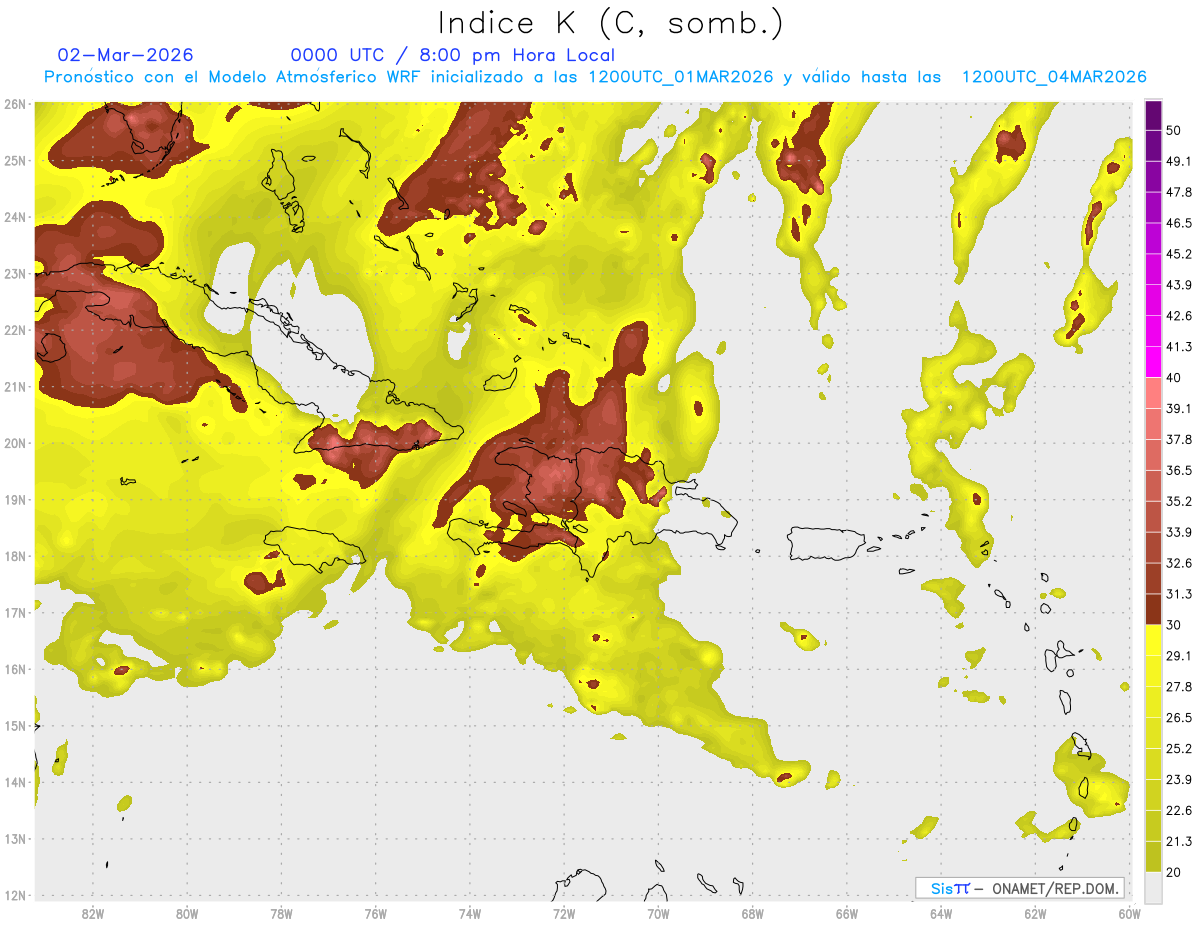Click the 'ONAMET/REP.DOM.' credit label
1200x927 pixels.
click(x=1054, y=888)
